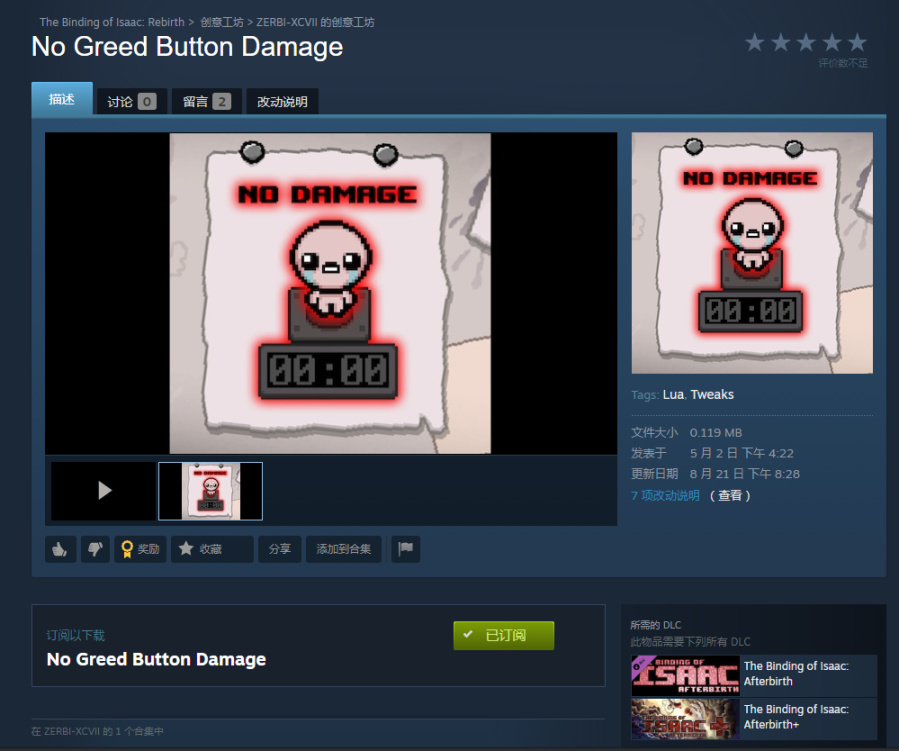Open The Binding of Isaac: Rebirth breadcrumb

click(x=112, y=22)
